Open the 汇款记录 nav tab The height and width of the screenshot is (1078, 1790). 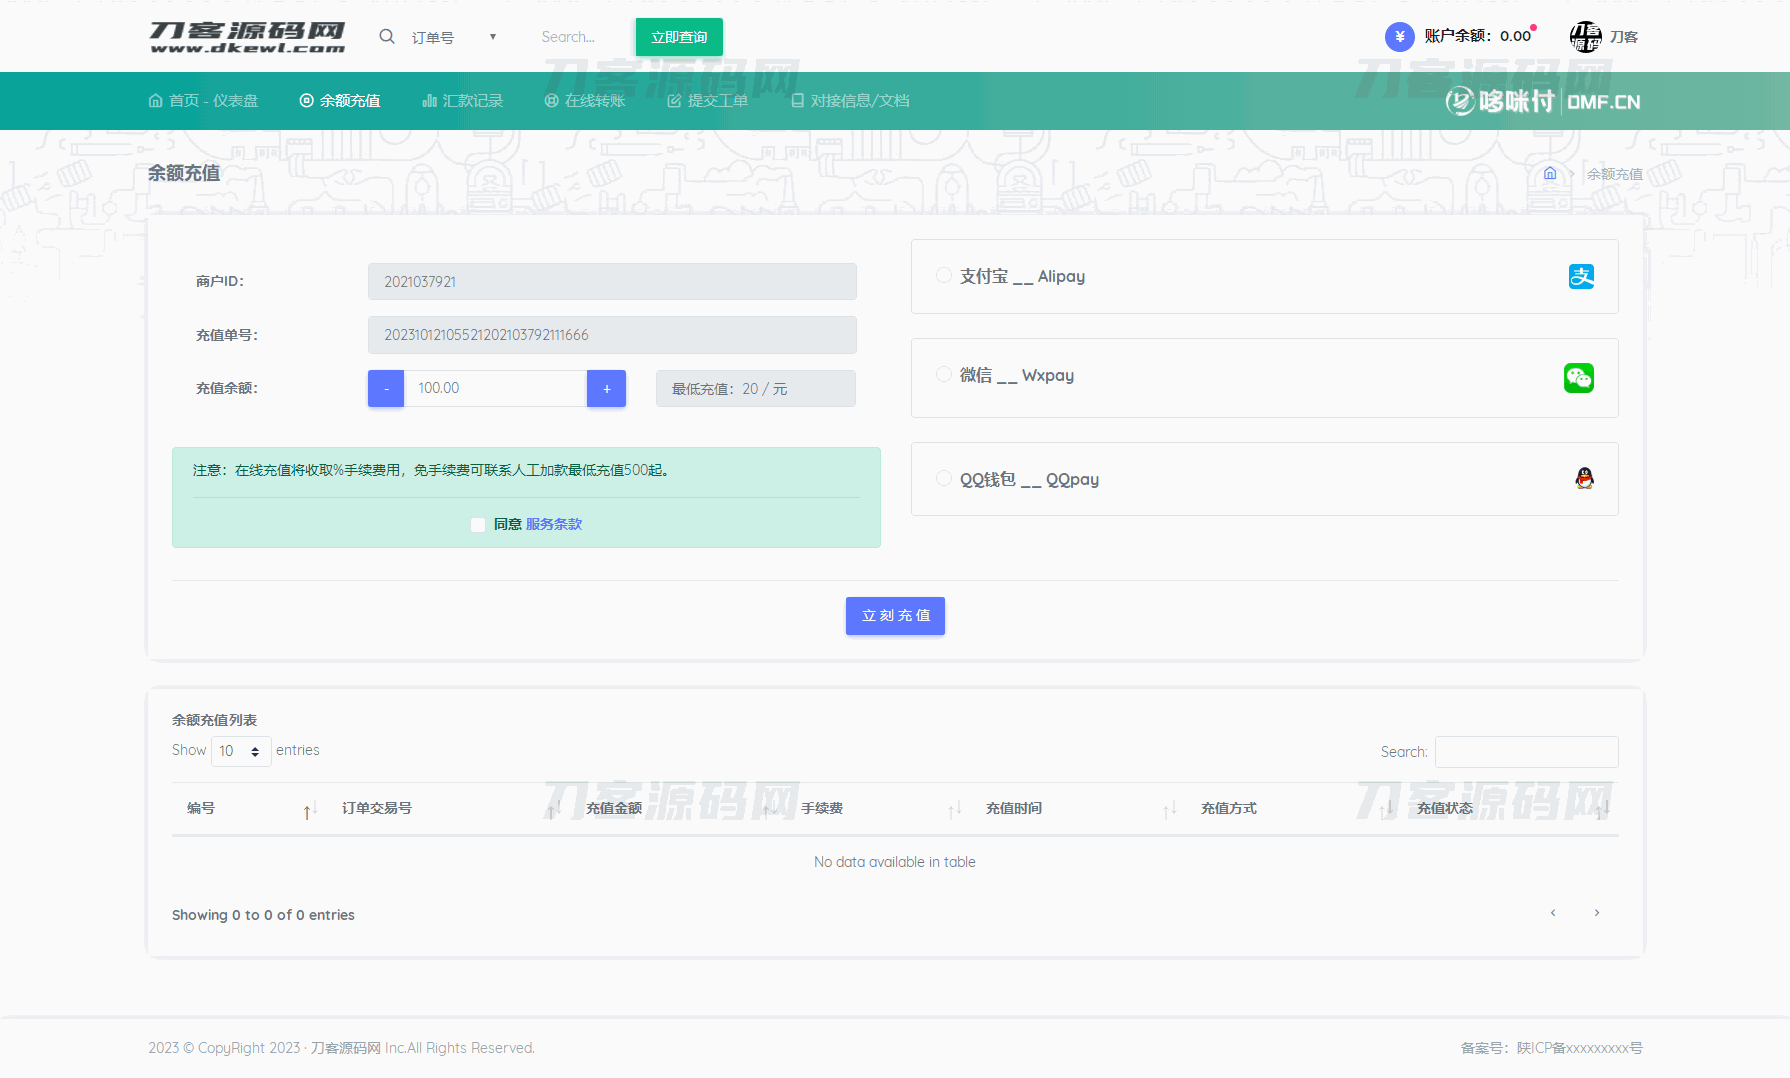pos(463,101)
